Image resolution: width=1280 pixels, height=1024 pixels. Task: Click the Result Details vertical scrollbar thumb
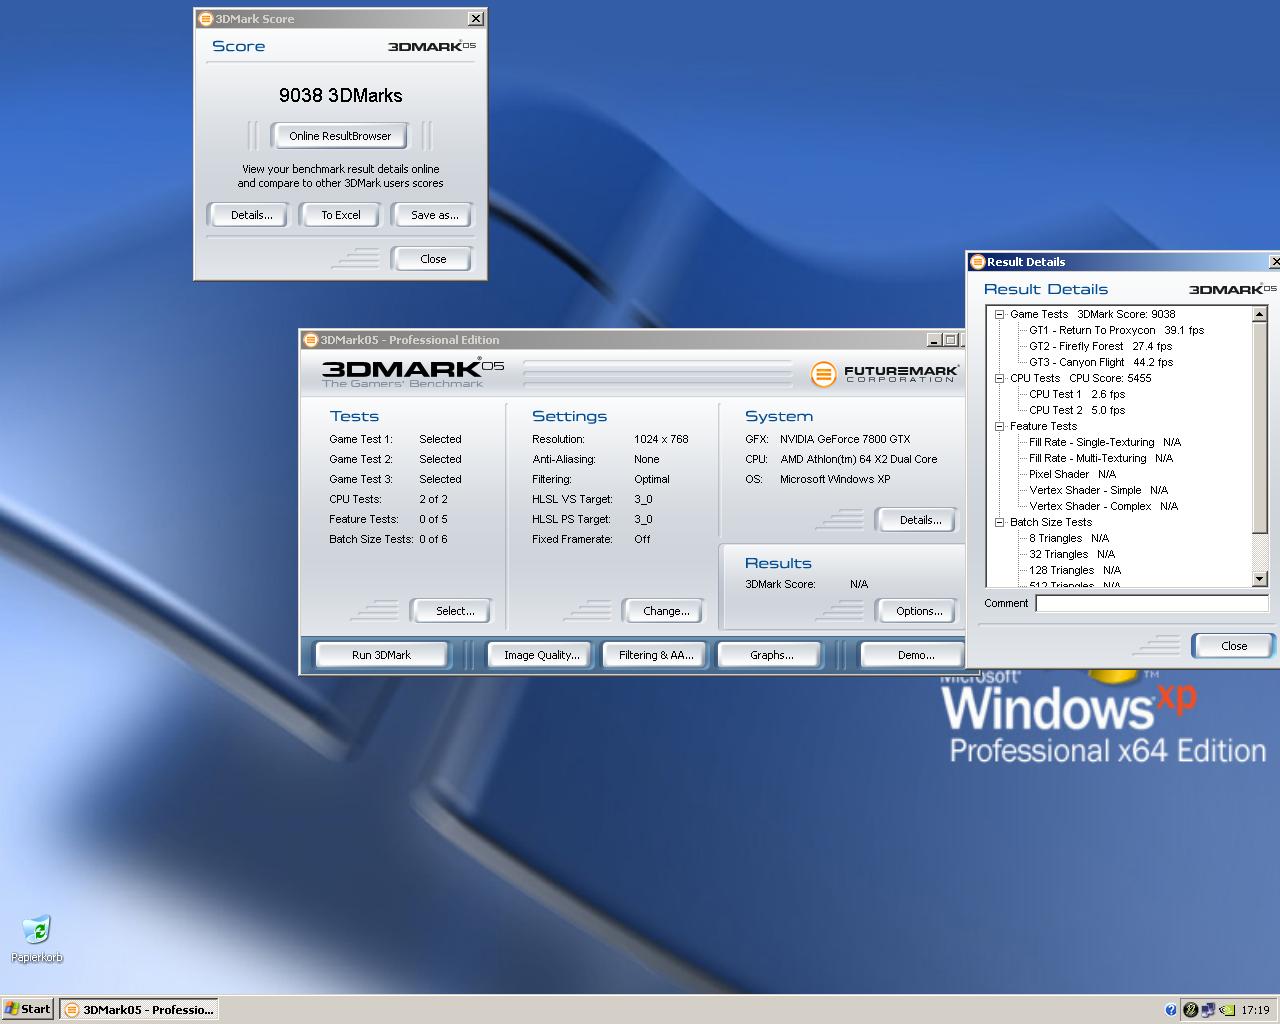click(x=1260, y=428)
